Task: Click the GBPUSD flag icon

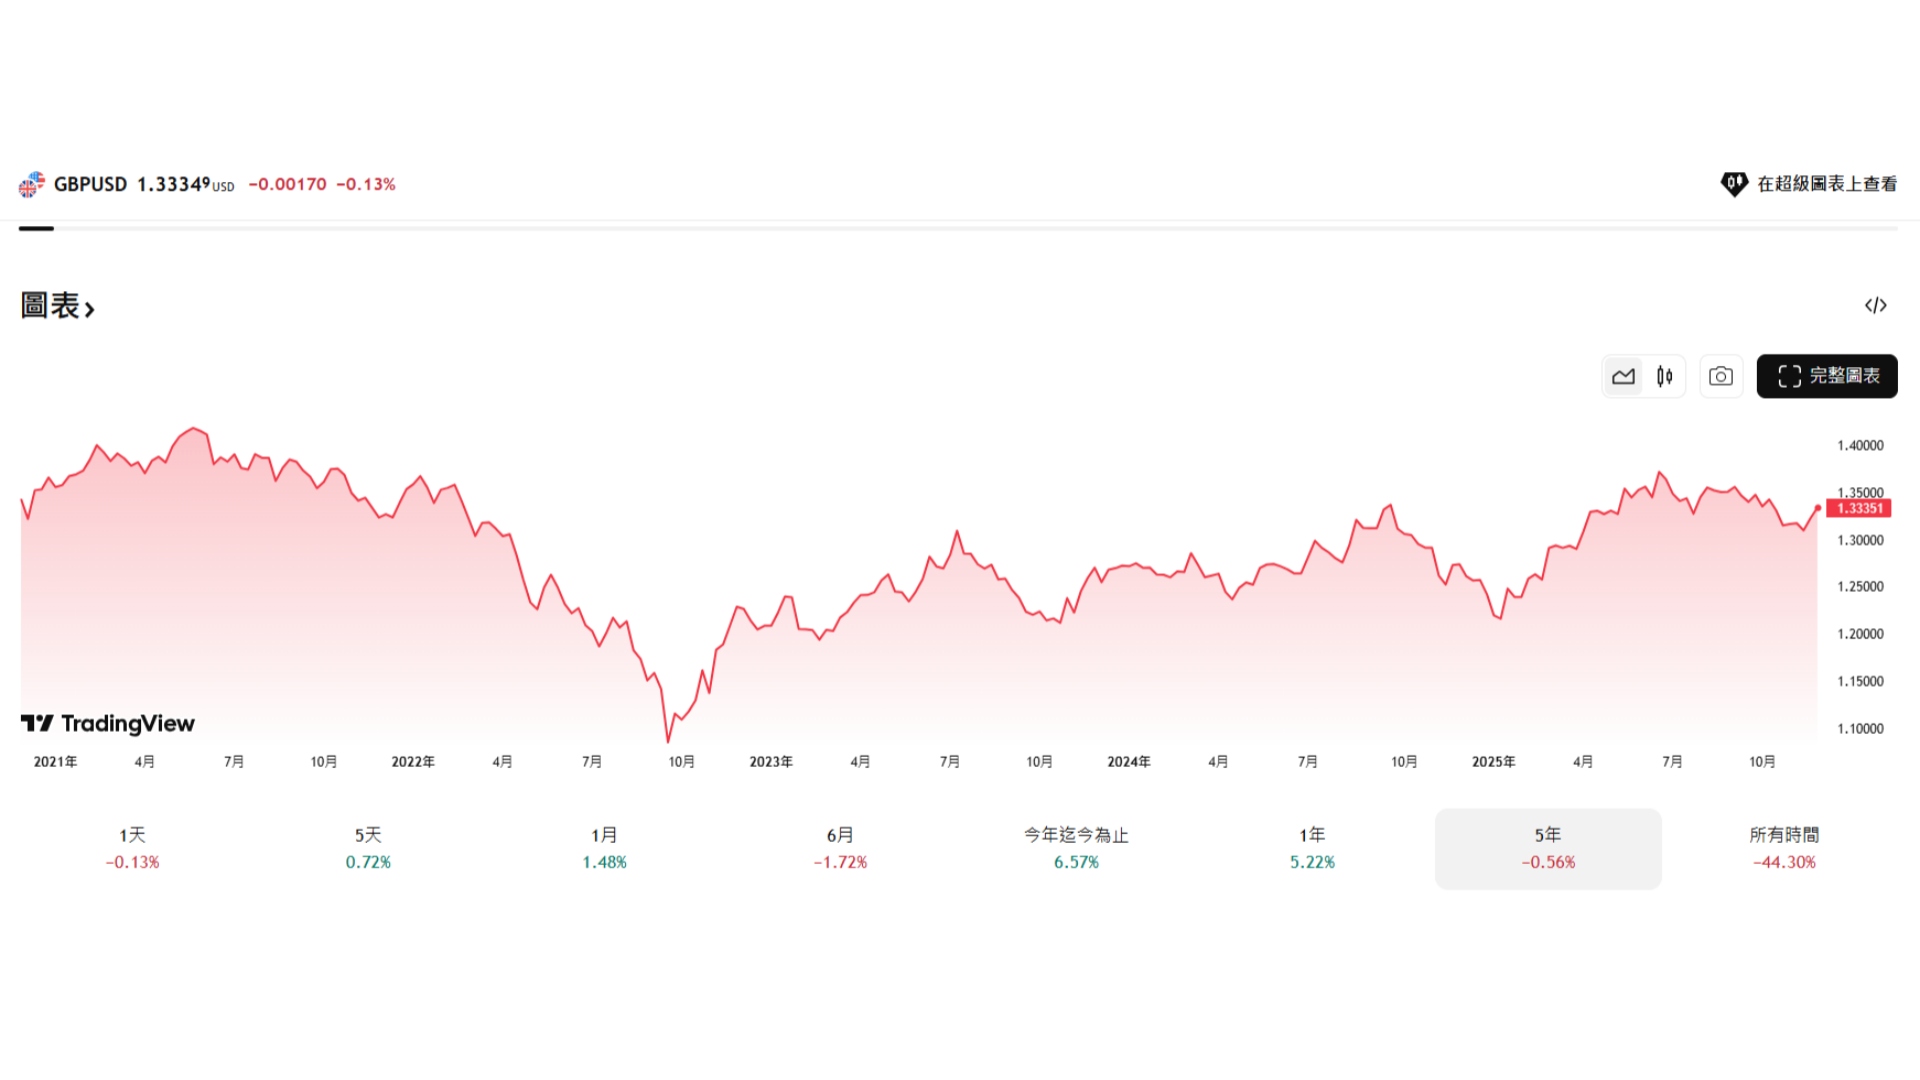Action: click(32, 184)
